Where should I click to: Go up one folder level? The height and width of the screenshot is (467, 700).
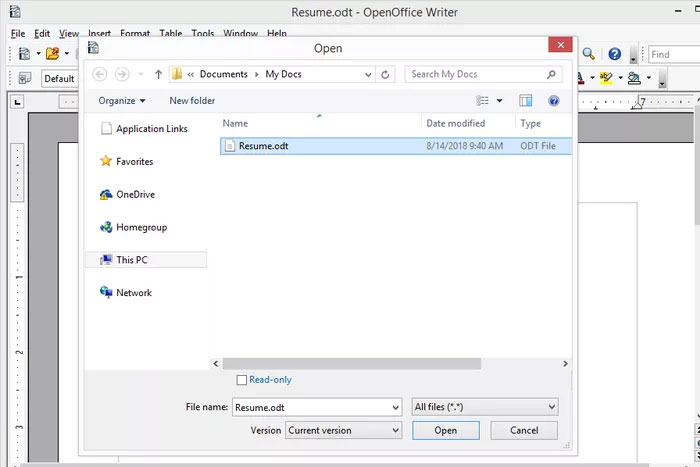click(158, 75)
